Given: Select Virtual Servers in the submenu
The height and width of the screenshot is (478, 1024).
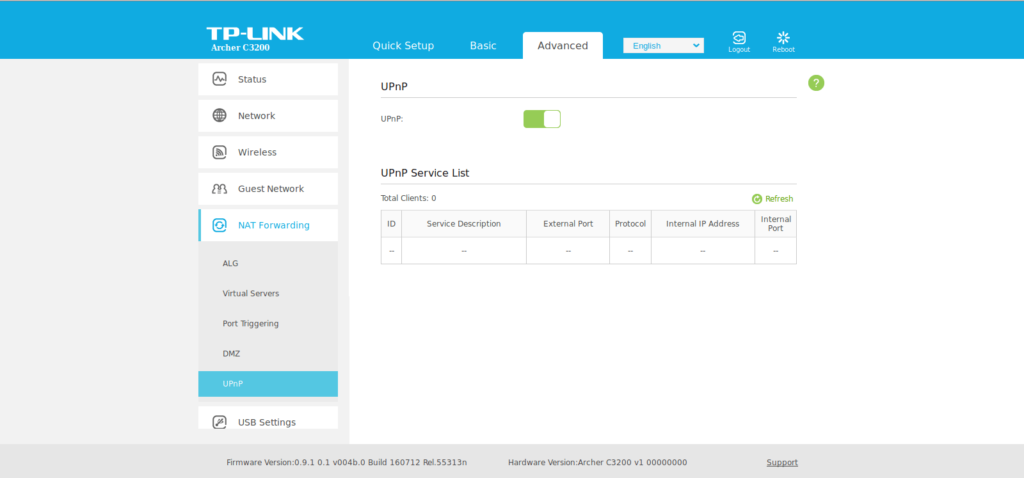Looking at the screenshot, I should (251, 294).
